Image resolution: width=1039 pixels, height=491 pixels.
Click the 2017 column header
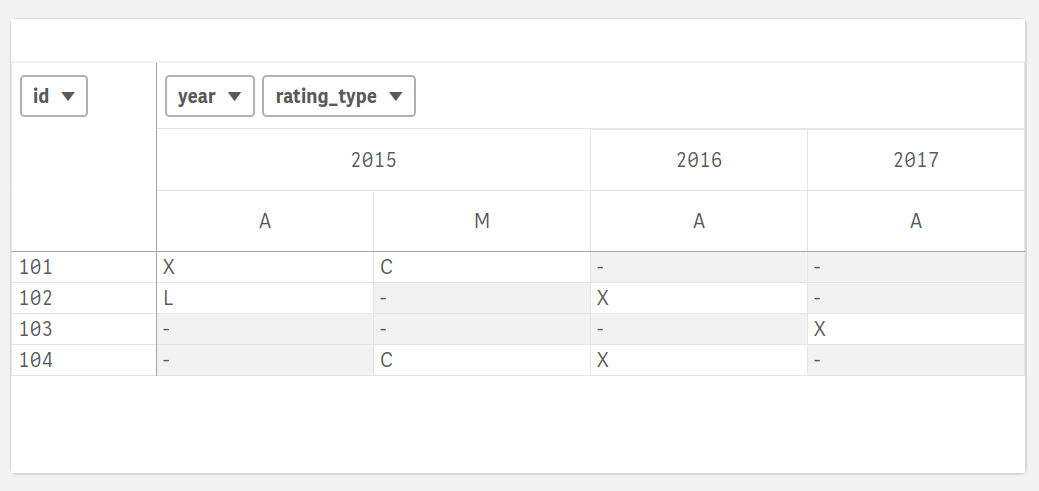(916, 160)
